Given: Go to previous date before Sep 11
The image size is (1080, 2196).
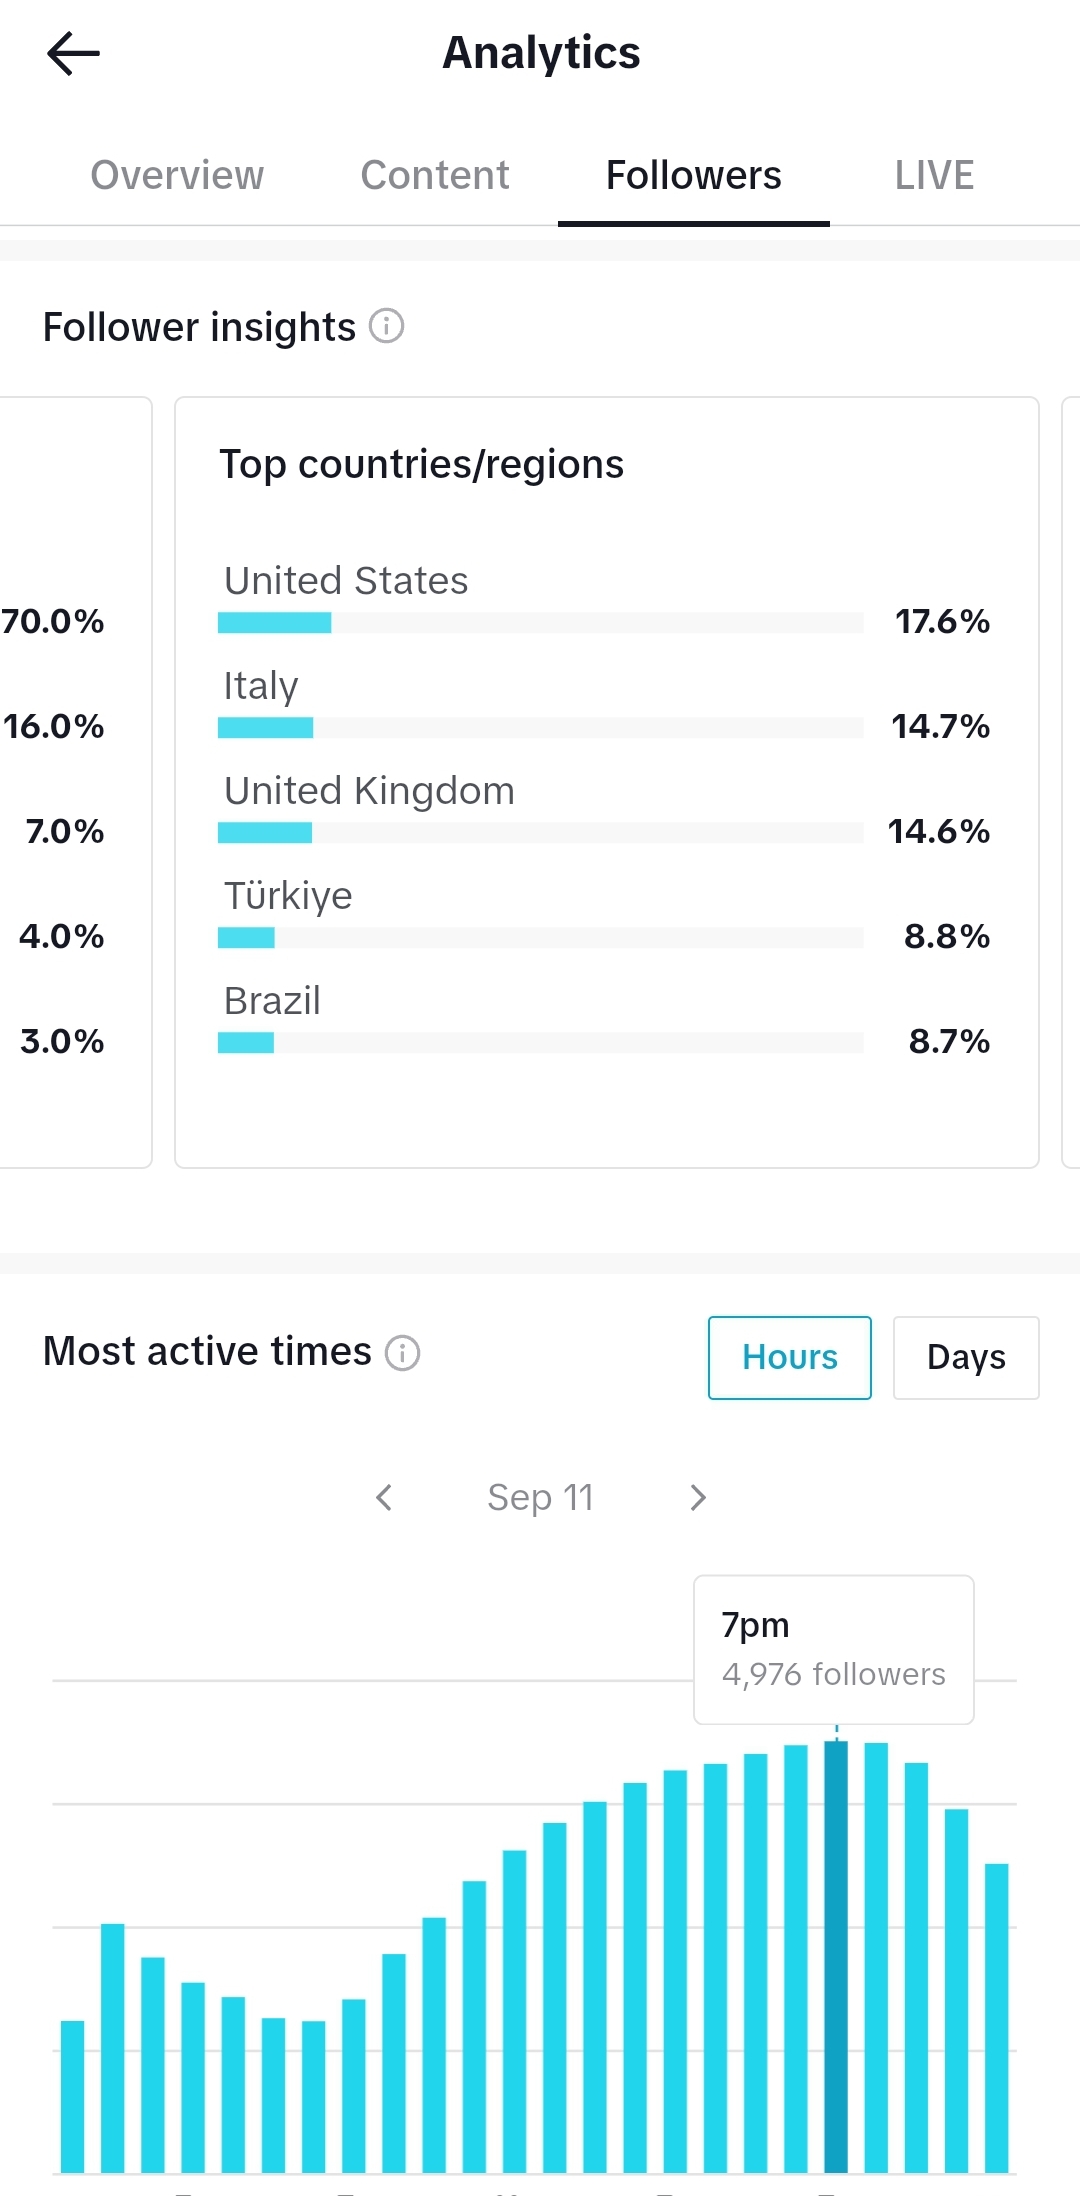Looking at the screenshot, I should pyautogui.click(x=384, y=1497).
